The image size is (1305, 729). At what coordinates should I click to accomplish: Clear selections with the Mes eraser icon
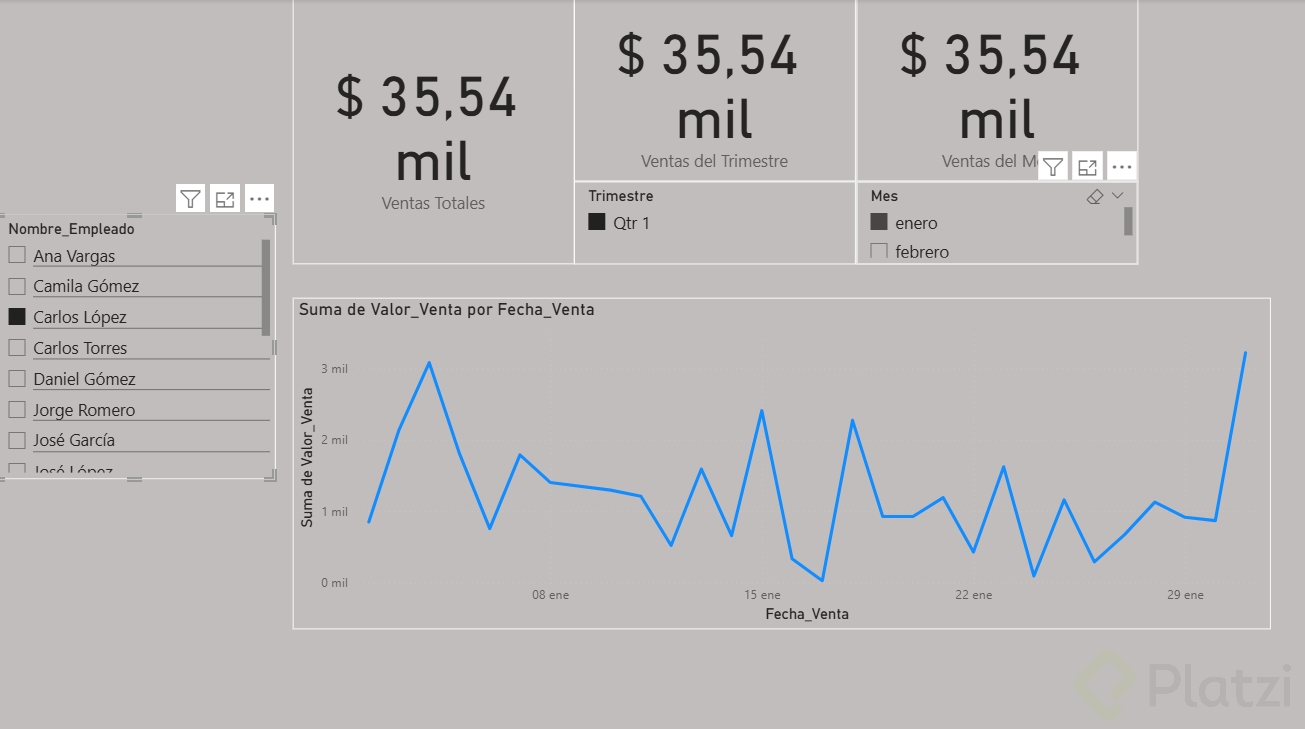coord(1095,197)
